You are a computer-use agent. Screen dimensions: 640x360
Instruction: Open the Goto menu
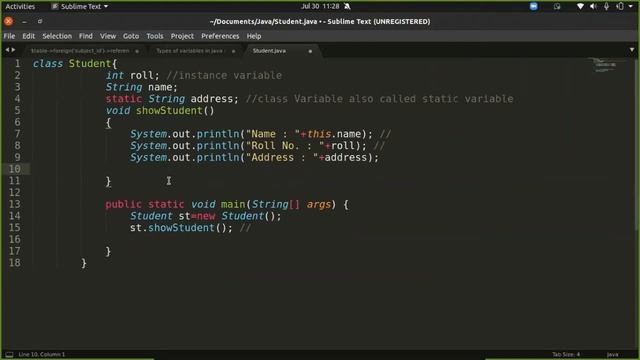pos(131,36)
